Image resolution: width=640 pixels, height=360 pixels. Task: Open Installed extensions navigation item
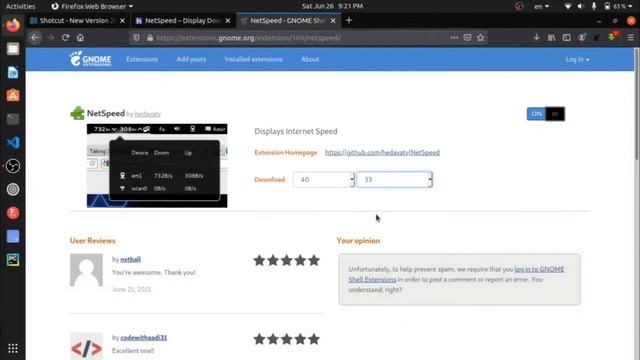coord(253,59)
